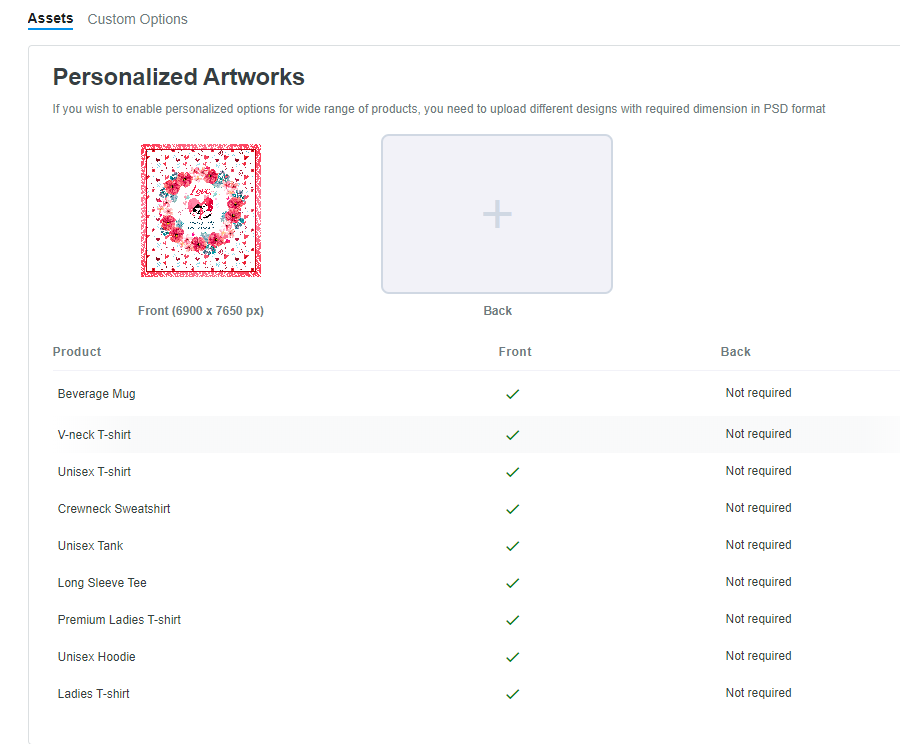Click the Unisex Tank front checkmark icon
The image size is (900, 744).
(513, 546)
